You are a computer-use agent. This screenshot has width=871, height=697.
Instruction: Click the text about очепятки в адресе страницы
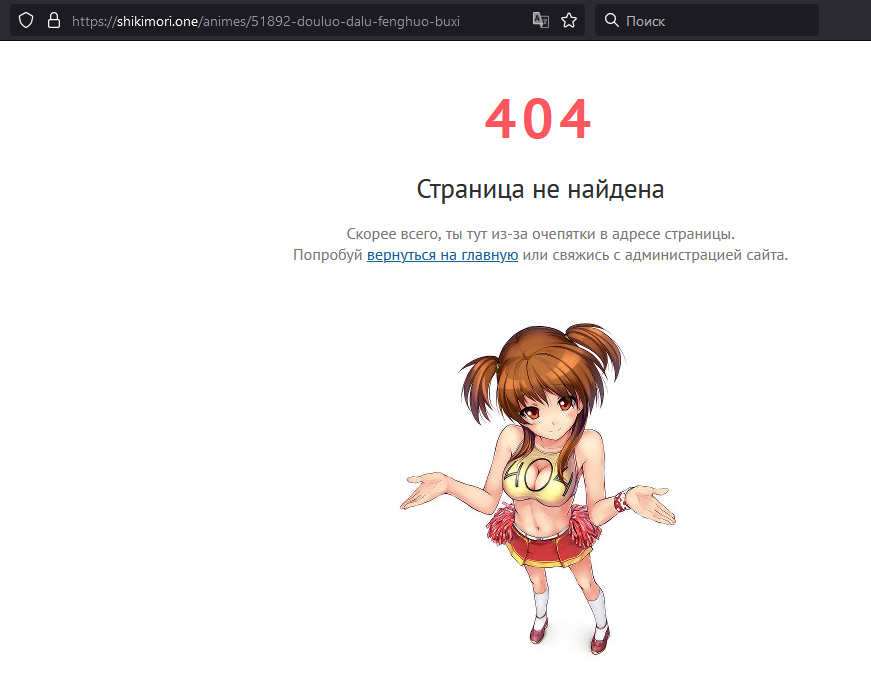[540, 234]
